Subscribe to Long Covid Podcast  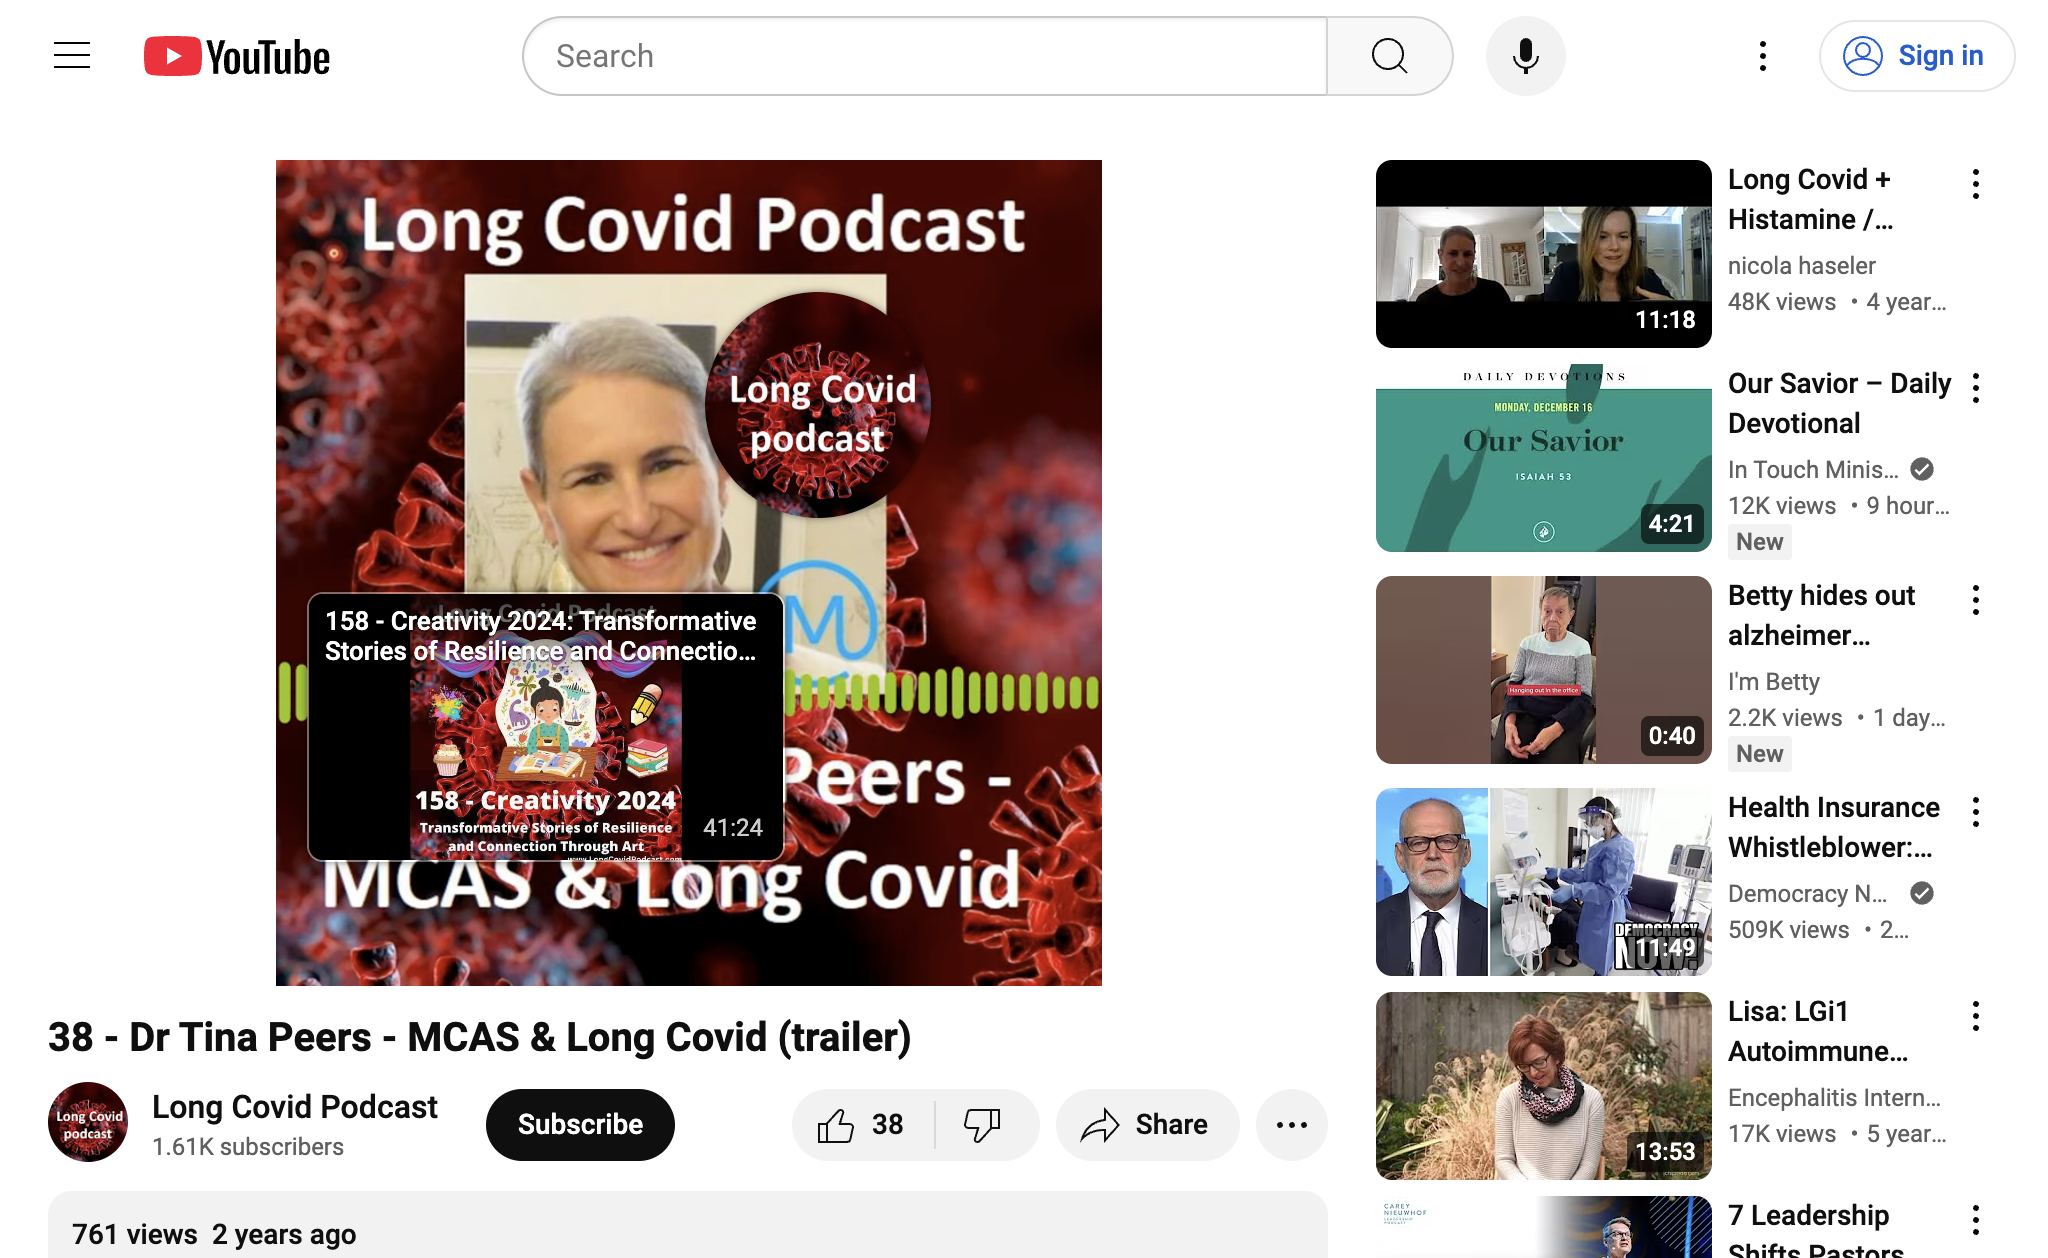pyautogui.click(x=580, y=1125)
